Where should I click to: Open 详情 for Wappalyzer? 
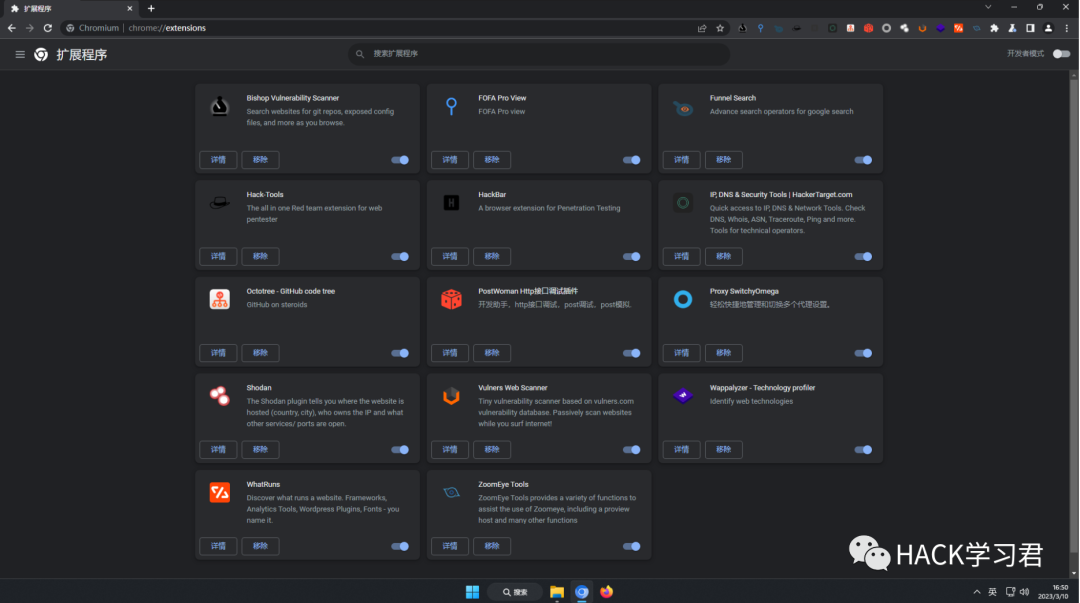681,449
